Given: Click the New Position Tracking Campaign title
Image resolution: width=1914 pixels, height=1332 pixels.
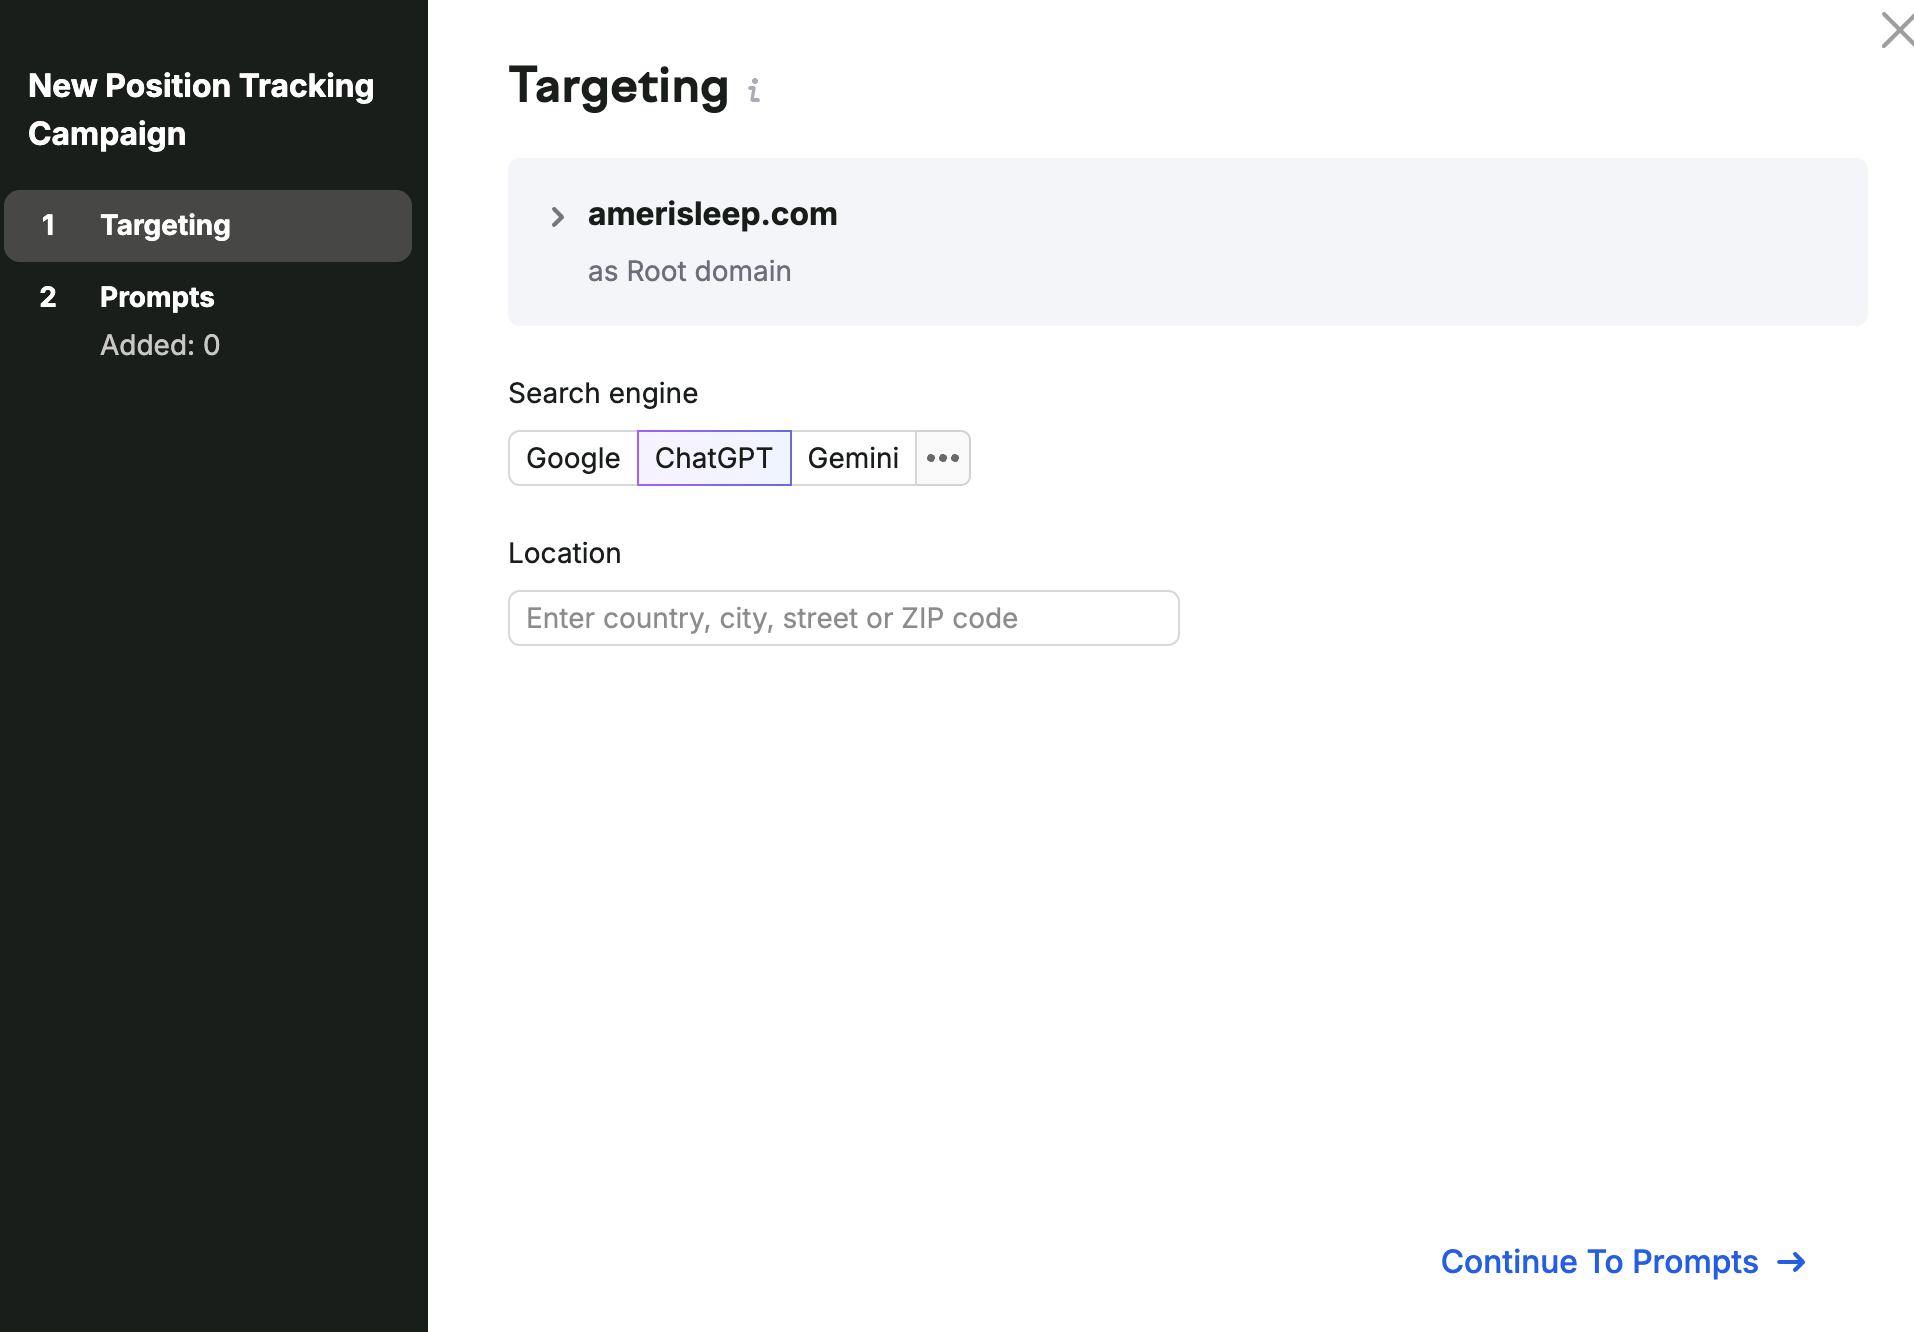Looking at the screenshot, I should (x=201, y=110).
